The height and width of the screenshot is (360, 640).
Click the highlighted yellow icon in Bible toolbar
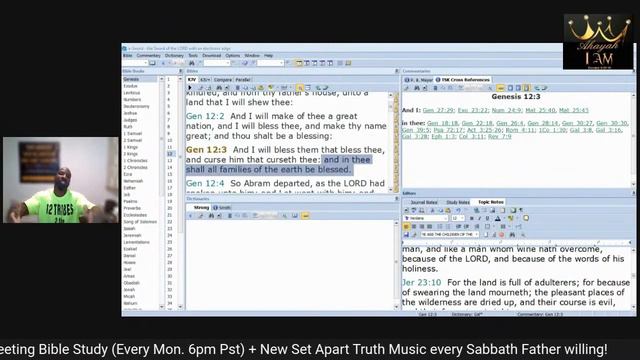(x=300, y=87)
